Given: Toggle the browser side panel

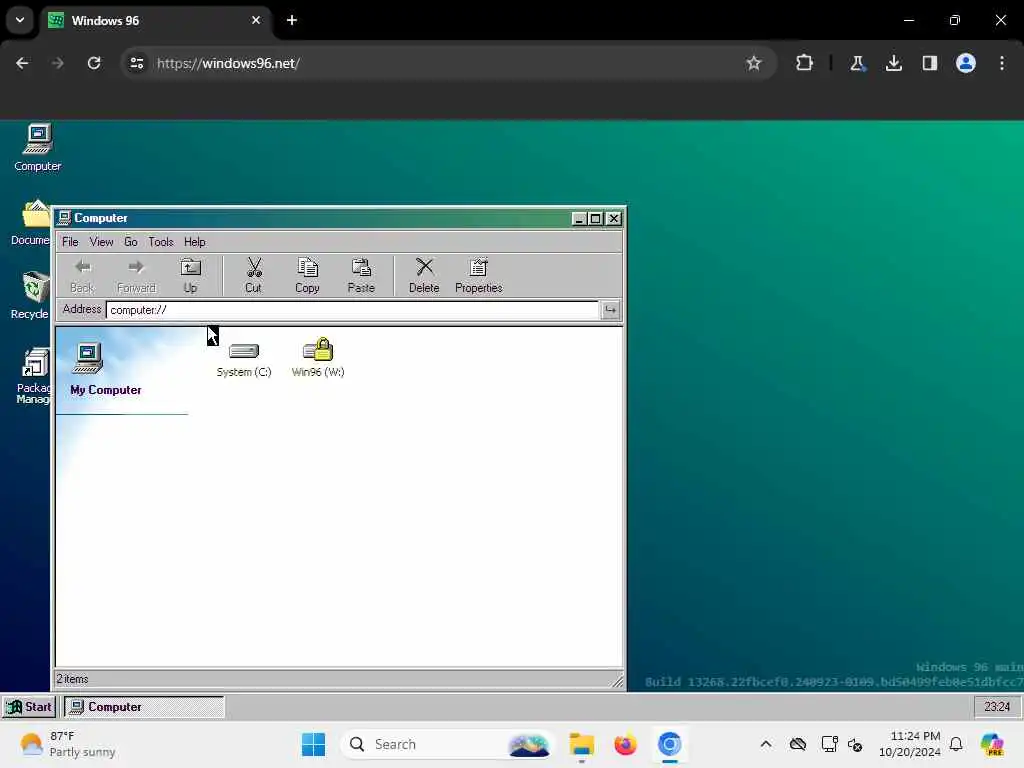Looking at the screenshot, I should [x=930, y=63].
